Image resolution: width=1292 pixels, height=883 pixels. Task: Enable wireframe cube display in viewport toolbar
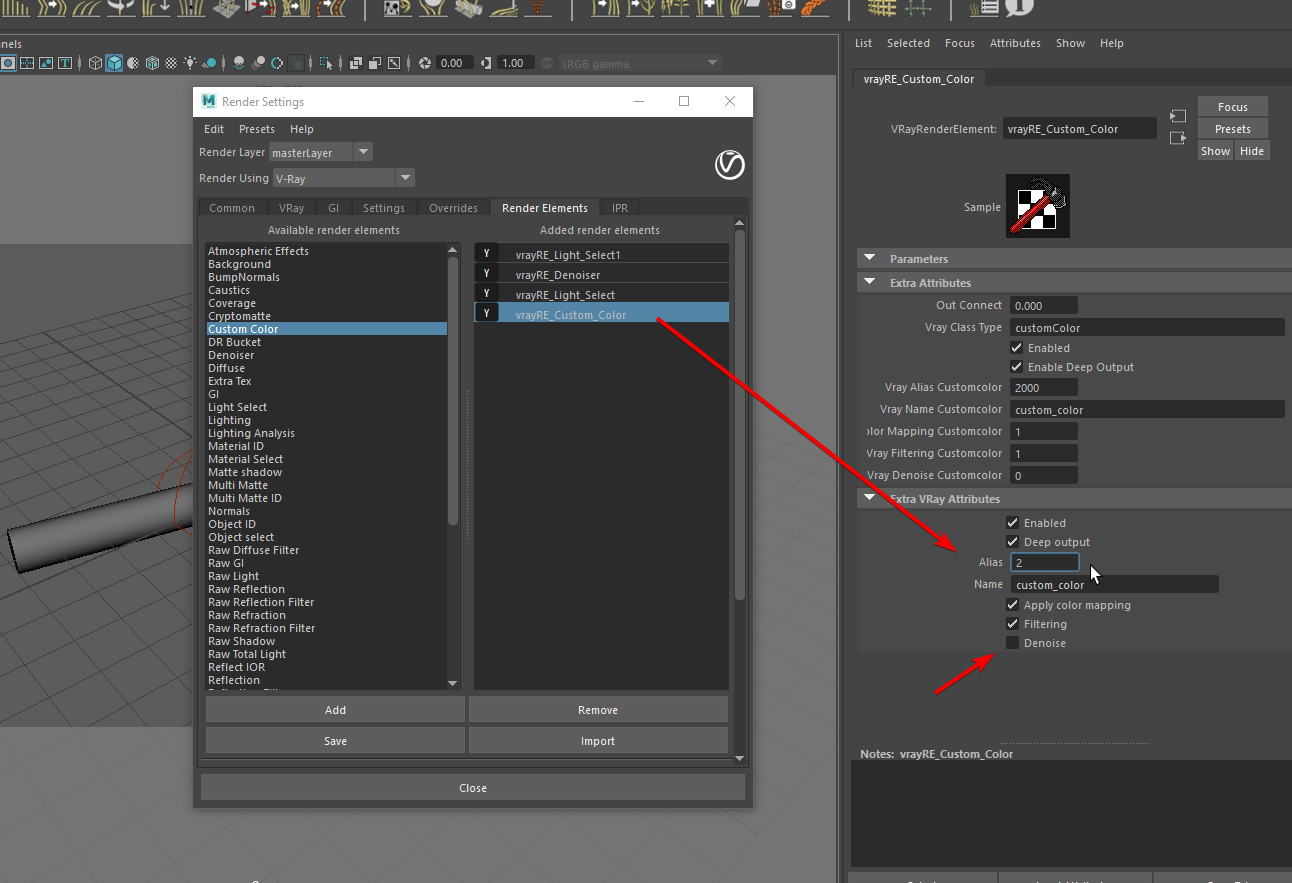pyautogui.click(x=95, y=63)
